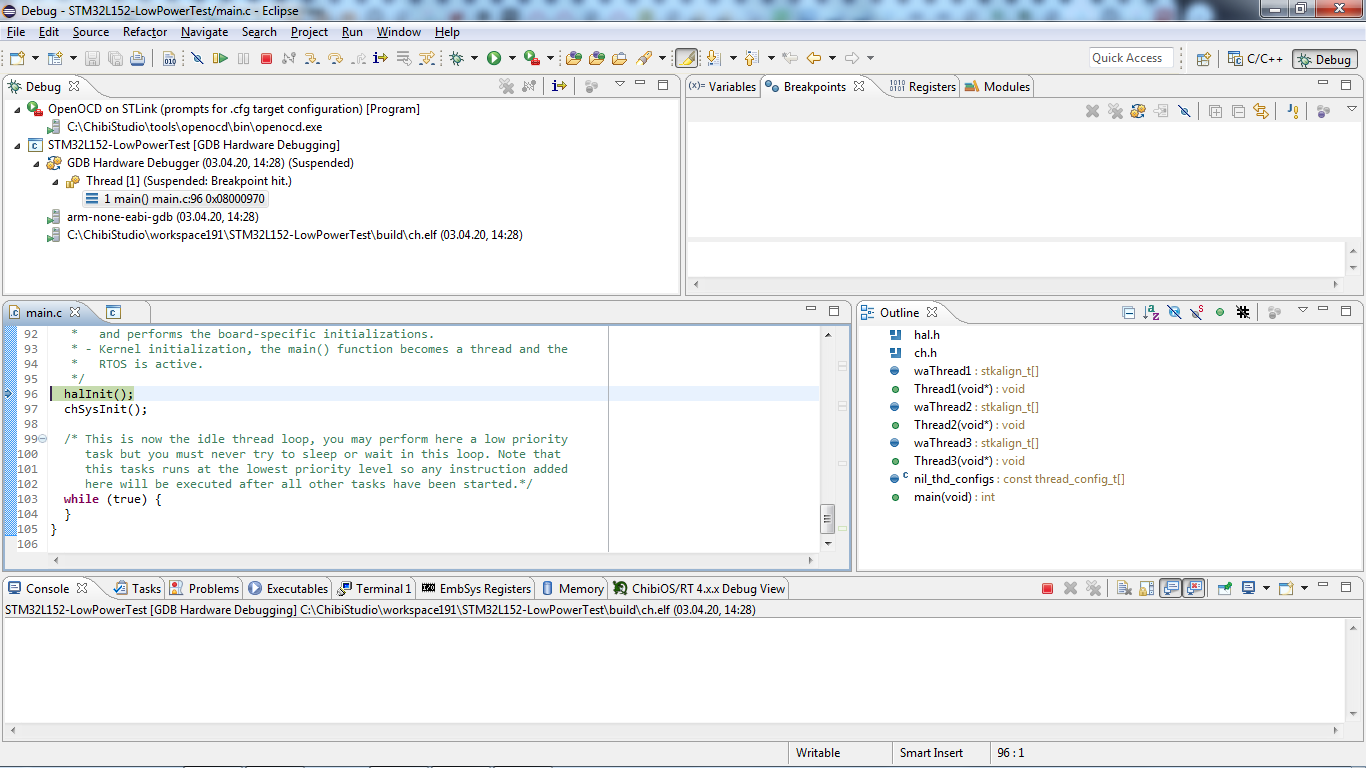Click the Save icon in main toolbar
Viewport: 1366px width, 768px height.
pos(92,59)
